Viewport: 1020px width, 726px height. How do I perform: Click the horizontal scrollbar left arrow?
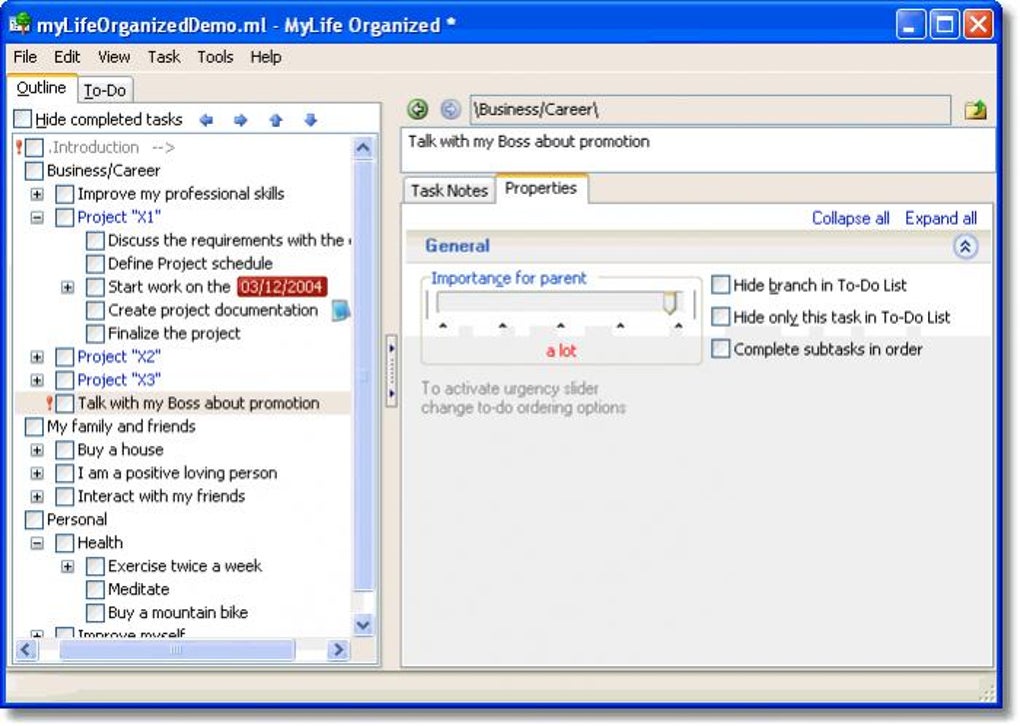(x=26, y=649)
